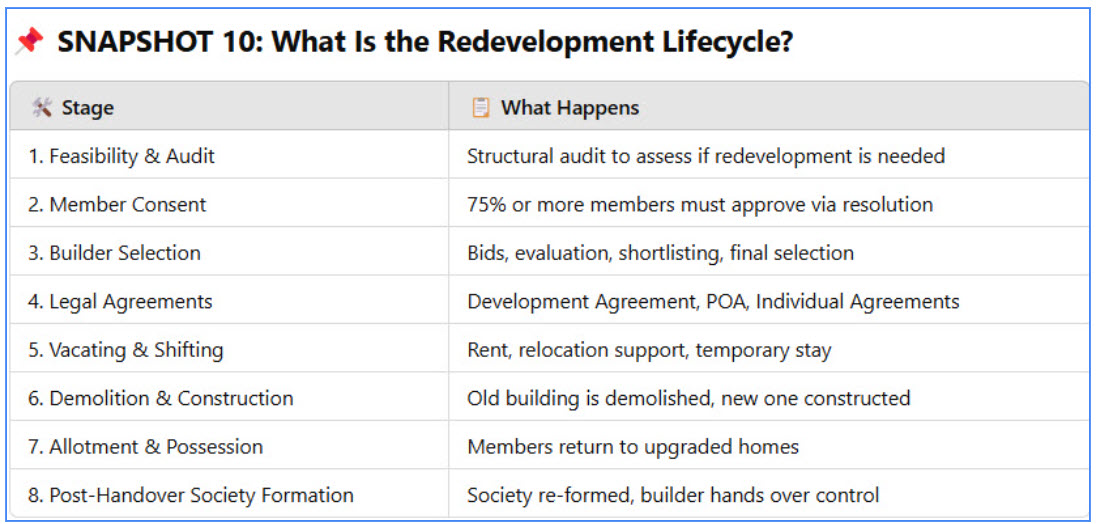This screenshot has height=524, width=1098.
Task: Select the Vacating & Shifting cell
Action: 229,349
